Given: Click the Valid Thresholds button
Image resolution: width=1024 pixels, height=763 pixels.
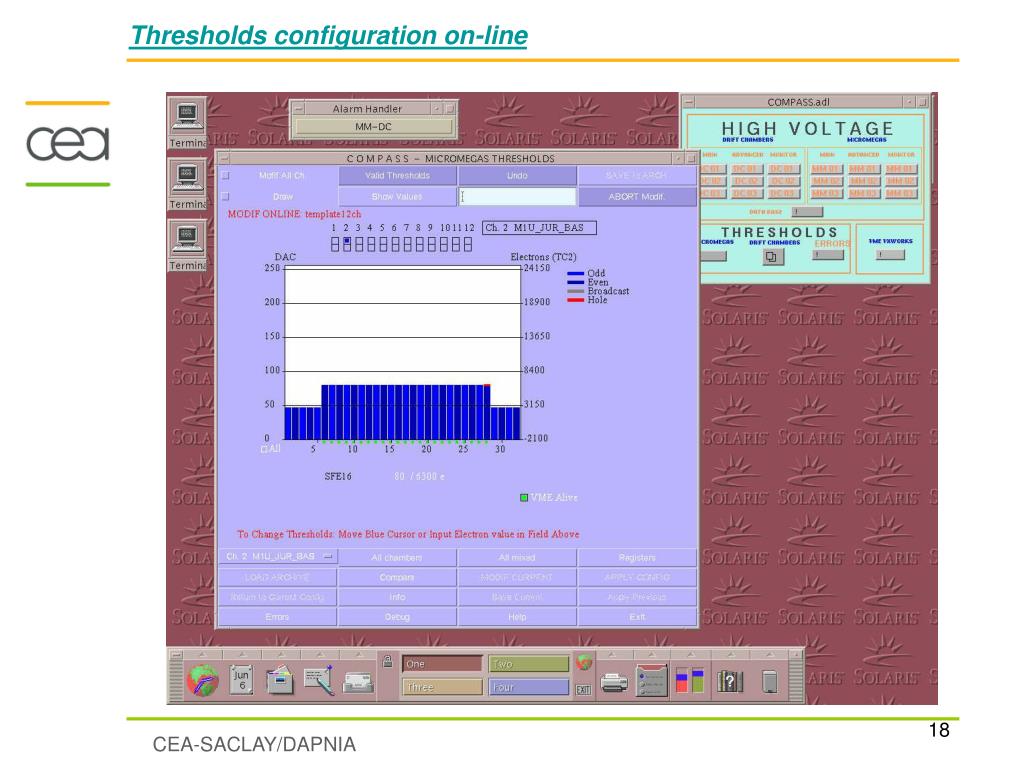Looking at the screenshot, I should (x=397, y=176).
